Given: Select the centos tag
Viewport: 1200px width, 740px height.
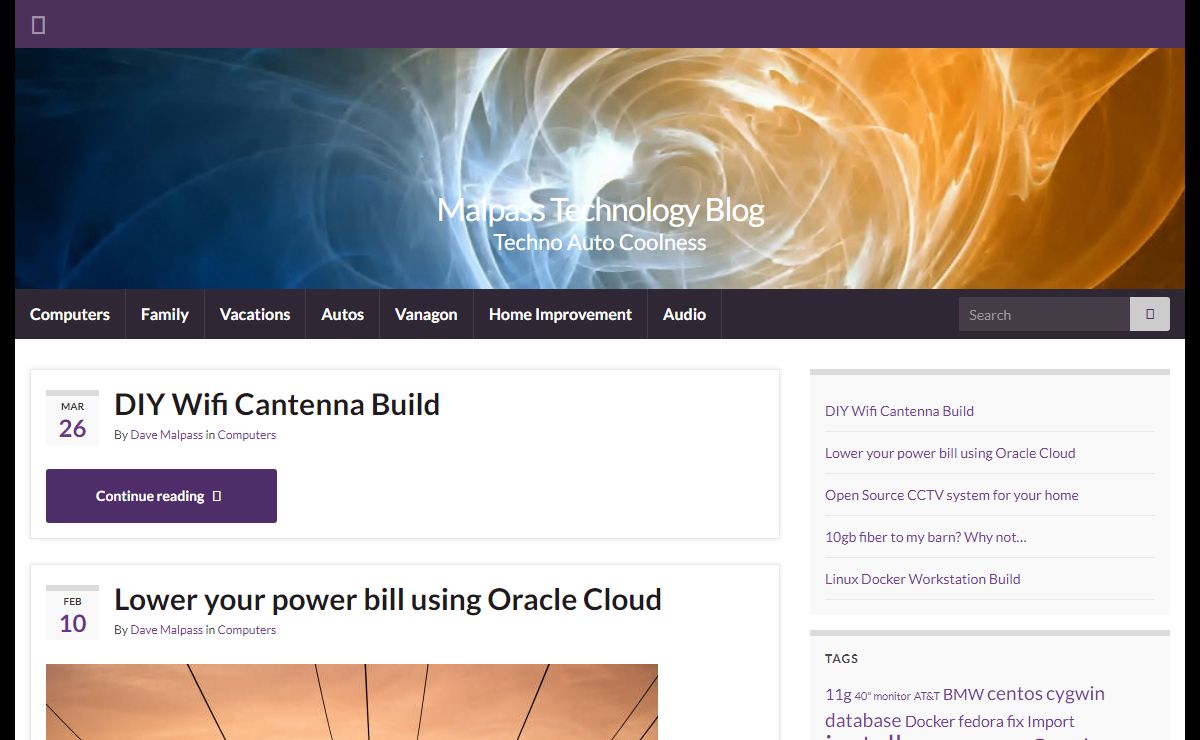Looking at the screenshot, I should click(x=1014, y=693).
